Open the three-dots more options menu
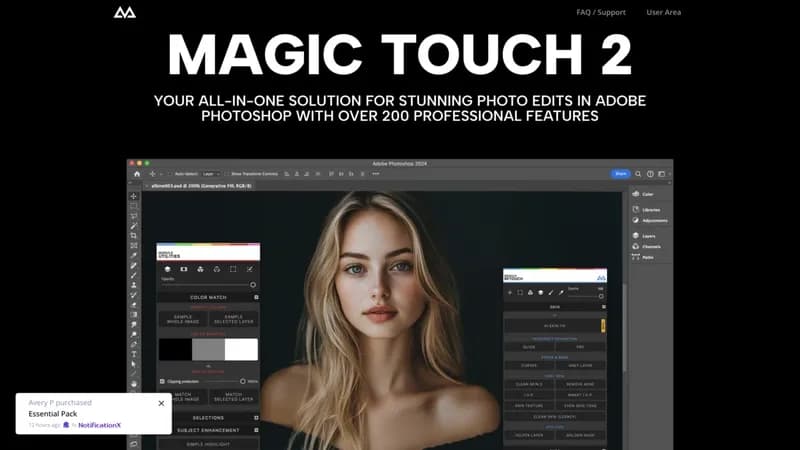The width and height of the screenshot is (800, 450). (376, 174)
